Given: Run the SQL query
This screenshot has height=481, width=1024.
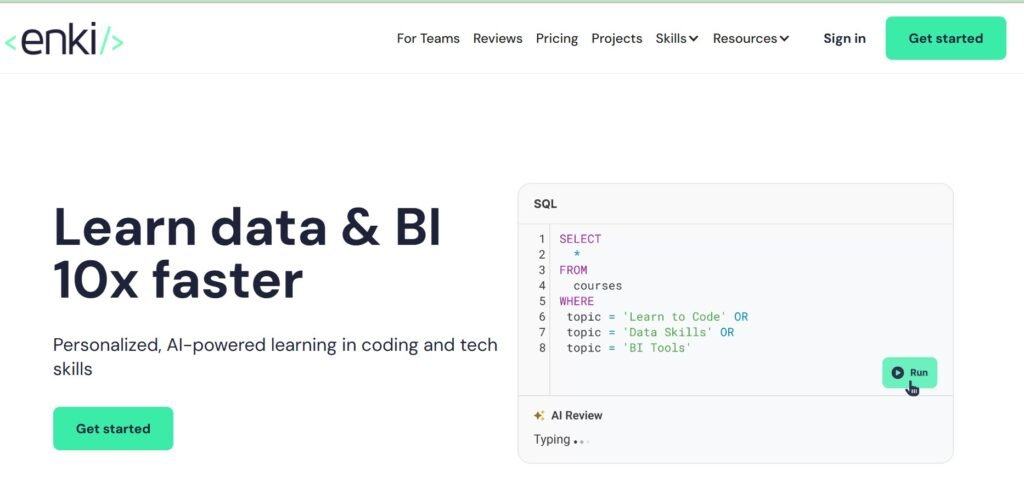Looking at the screenshot, I should pos(909,373).
